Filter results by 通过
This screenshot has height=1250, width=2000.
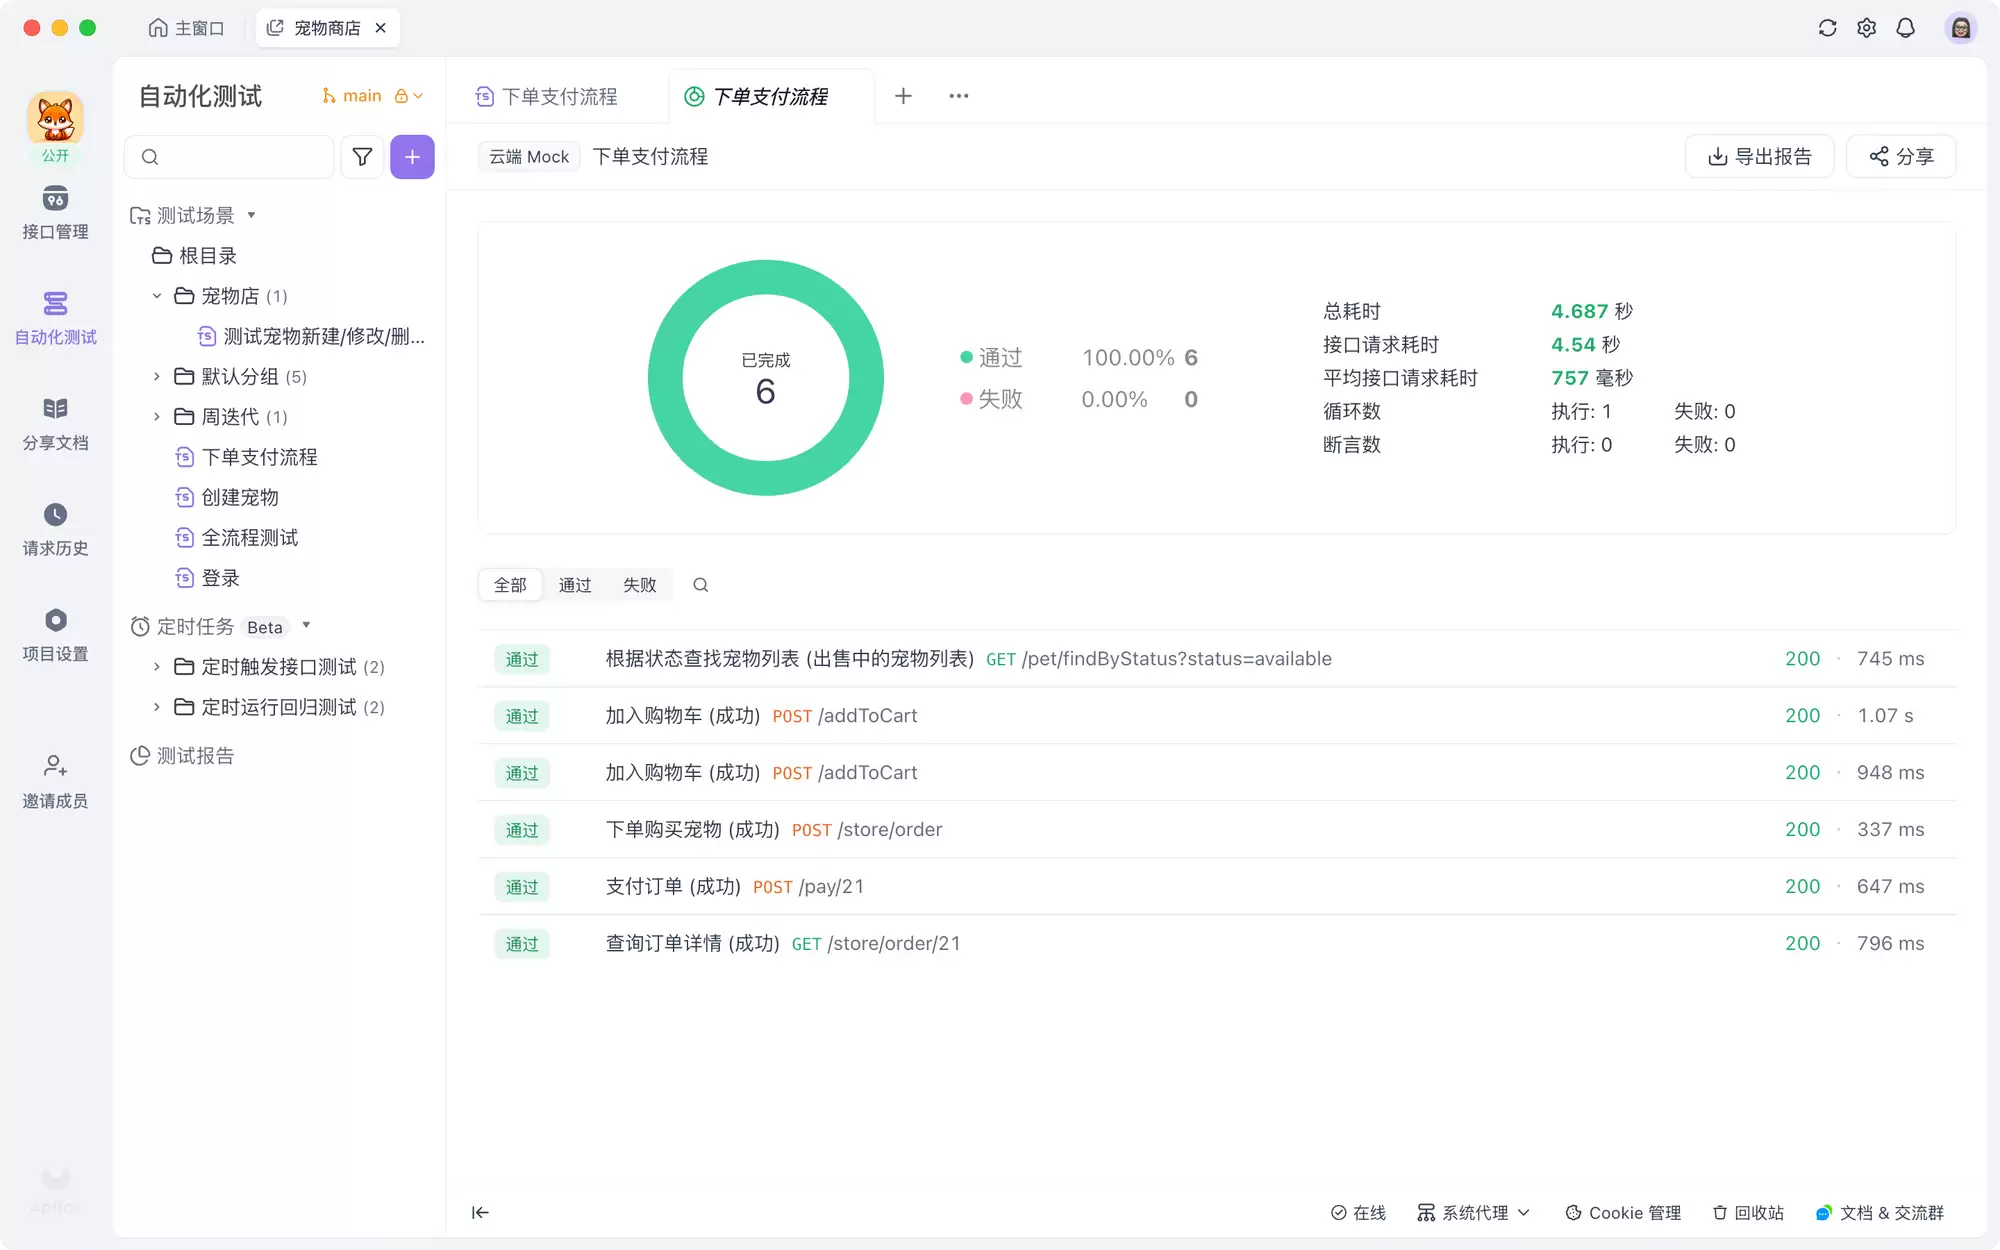[x=575, y=585]
